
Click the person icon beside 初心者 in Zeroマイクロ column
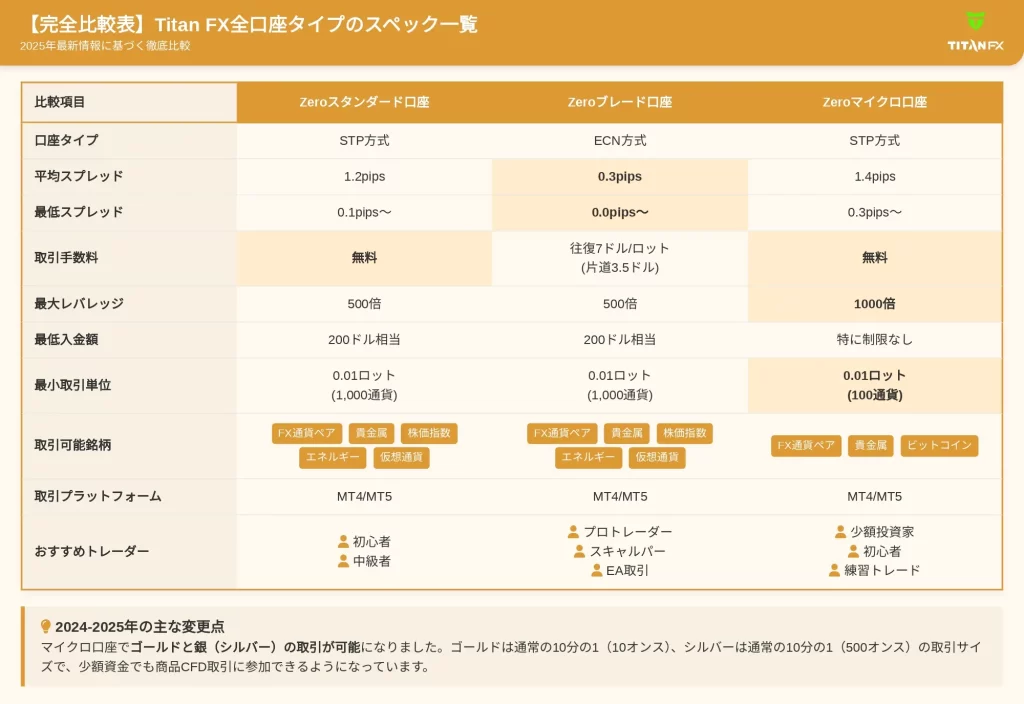pyautogui.click(x=854, y=551)
